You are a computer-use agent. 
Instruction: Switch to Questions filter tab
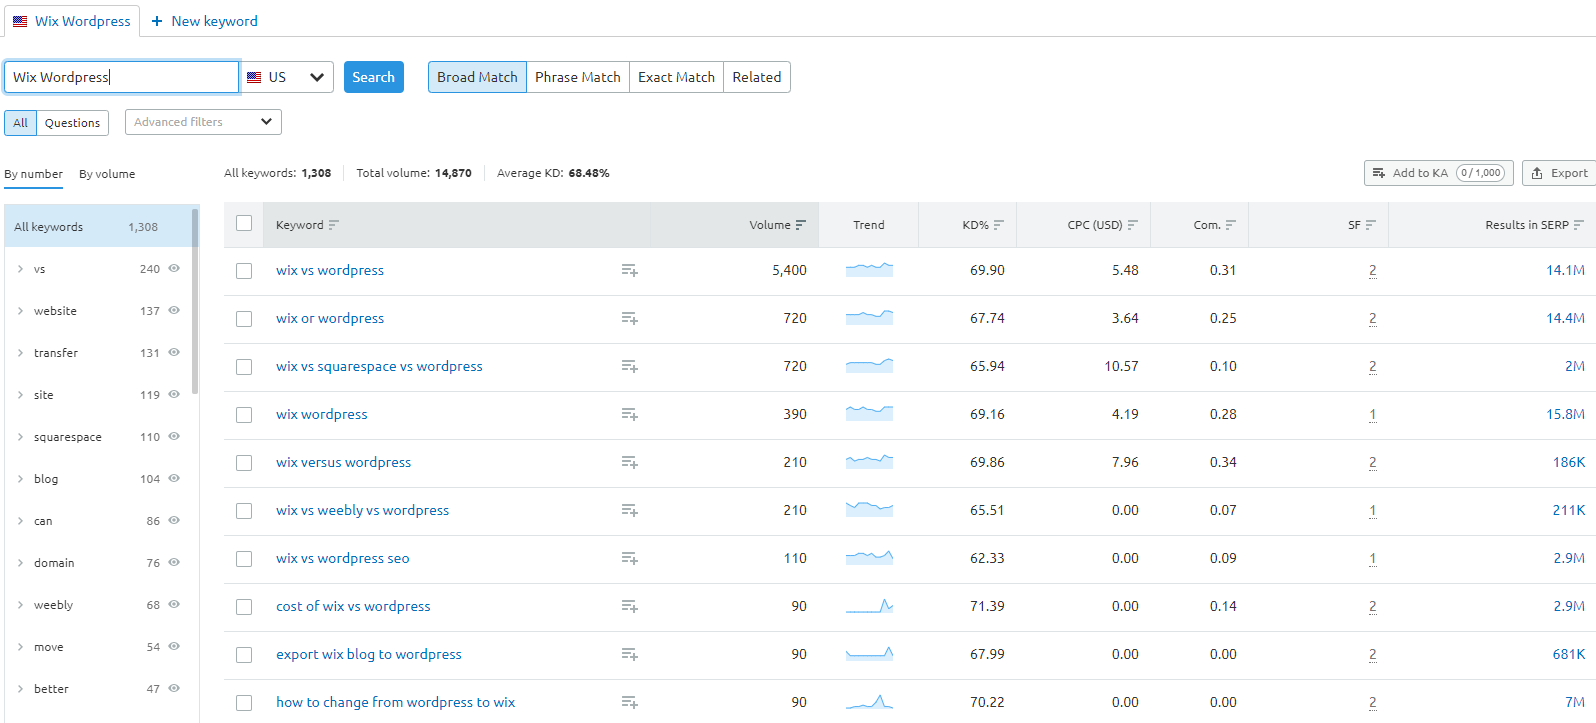(x=73, y=123)
